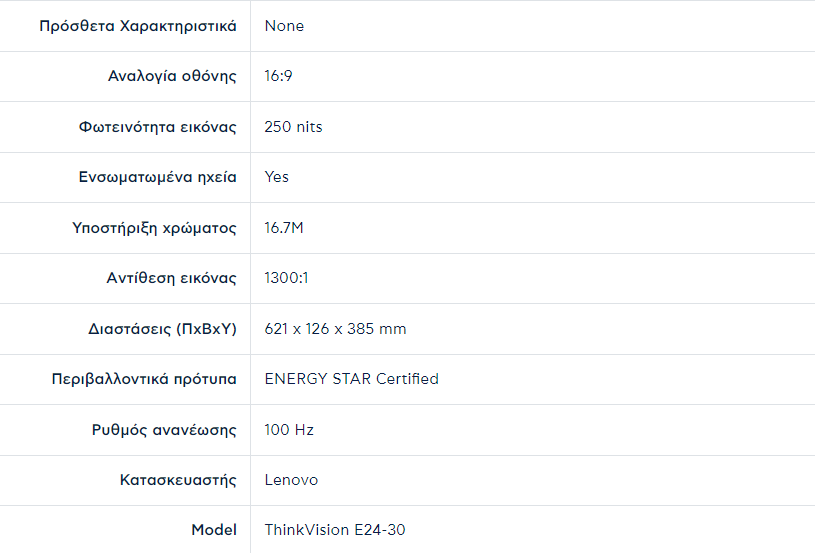Select the '250 nits' brightness value
The width and height of the screenshot is (815, 553).
click(293, 127)
